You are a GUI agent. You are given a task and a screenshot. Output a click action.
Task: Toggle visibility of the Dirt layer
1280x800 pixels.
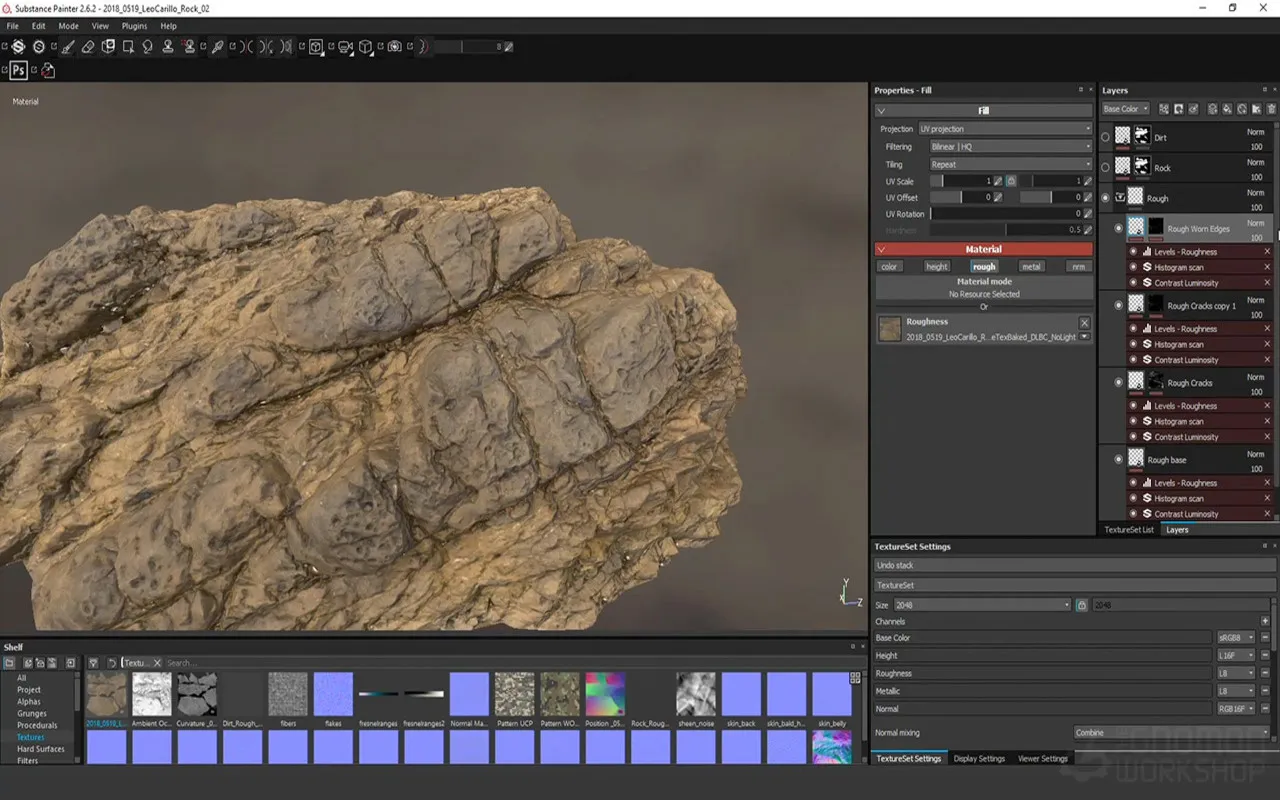(x=1106, y=137)
